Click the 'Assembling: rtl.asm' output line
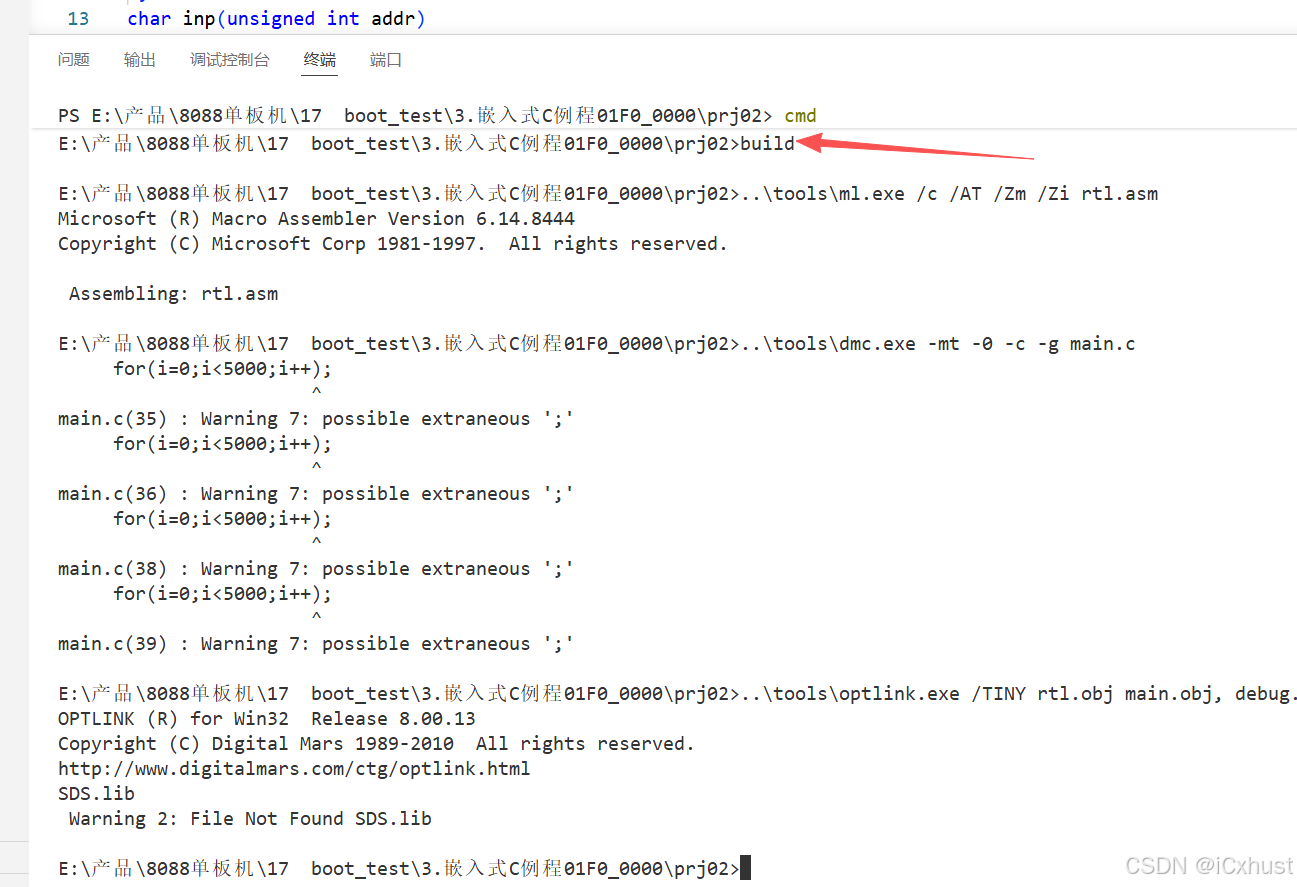Image resolution: width=1297 pixels, height=887 pixels. pyautogui.click(x=174, y=294)
